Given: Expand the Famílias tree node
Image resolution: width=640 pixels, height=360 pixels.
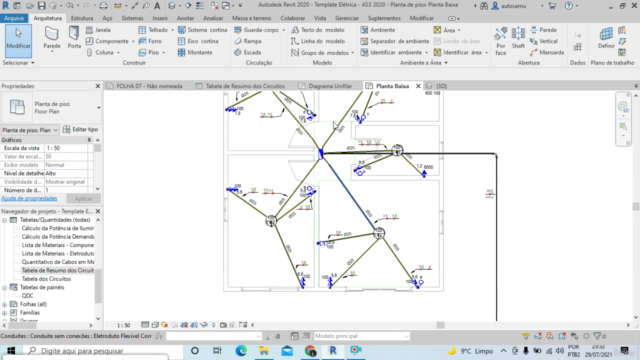Looking at the screenshot, I should click(4, 313).
